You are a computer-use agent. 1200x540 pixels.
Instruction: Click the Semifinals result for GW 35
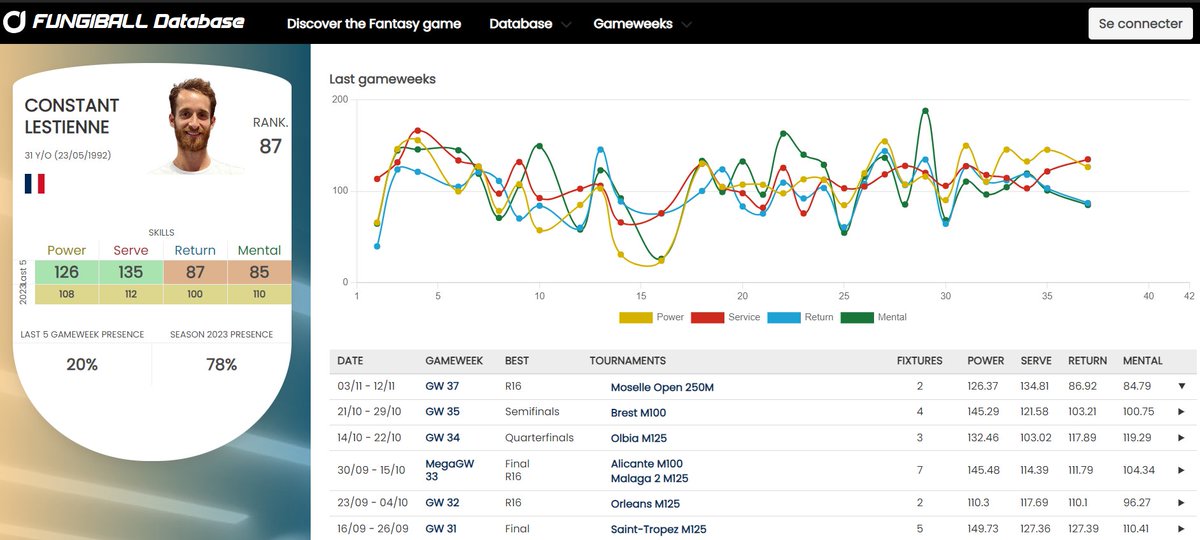tap(532, 412)
